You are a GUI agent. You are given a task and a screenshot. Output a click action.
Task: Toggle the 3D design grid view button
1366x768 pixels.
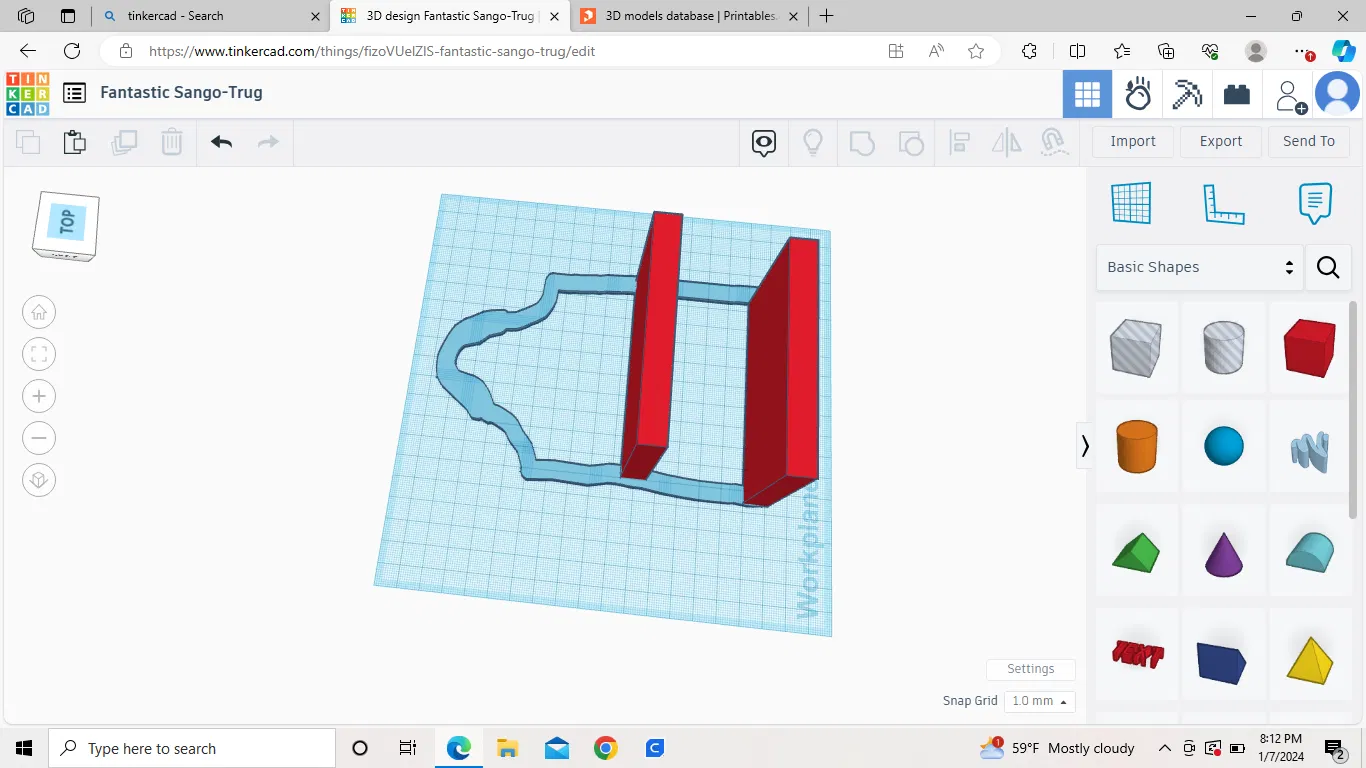tap(1087, 95)
